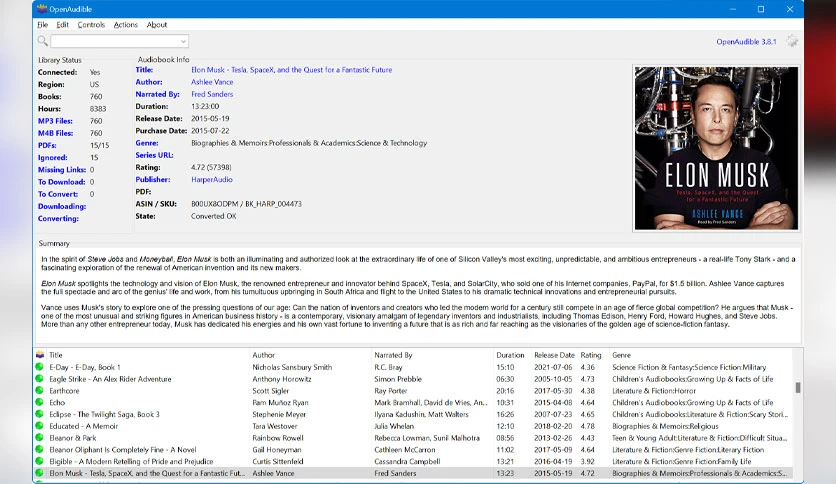Click the To Convert status label

58,195
